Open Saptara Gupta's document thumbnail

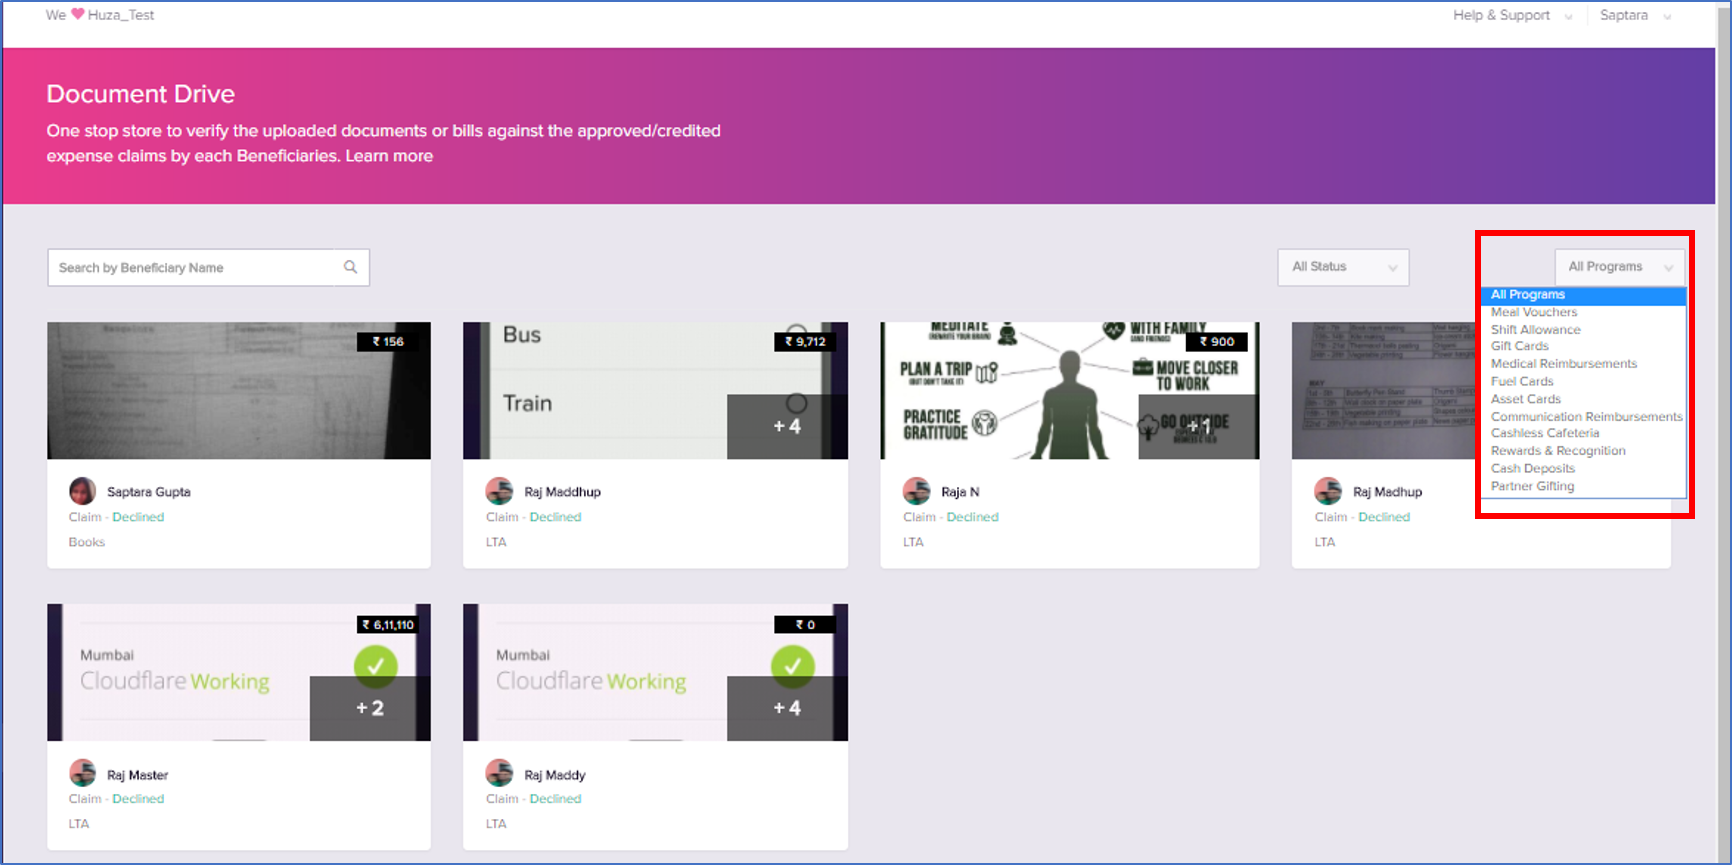point(239,391)
